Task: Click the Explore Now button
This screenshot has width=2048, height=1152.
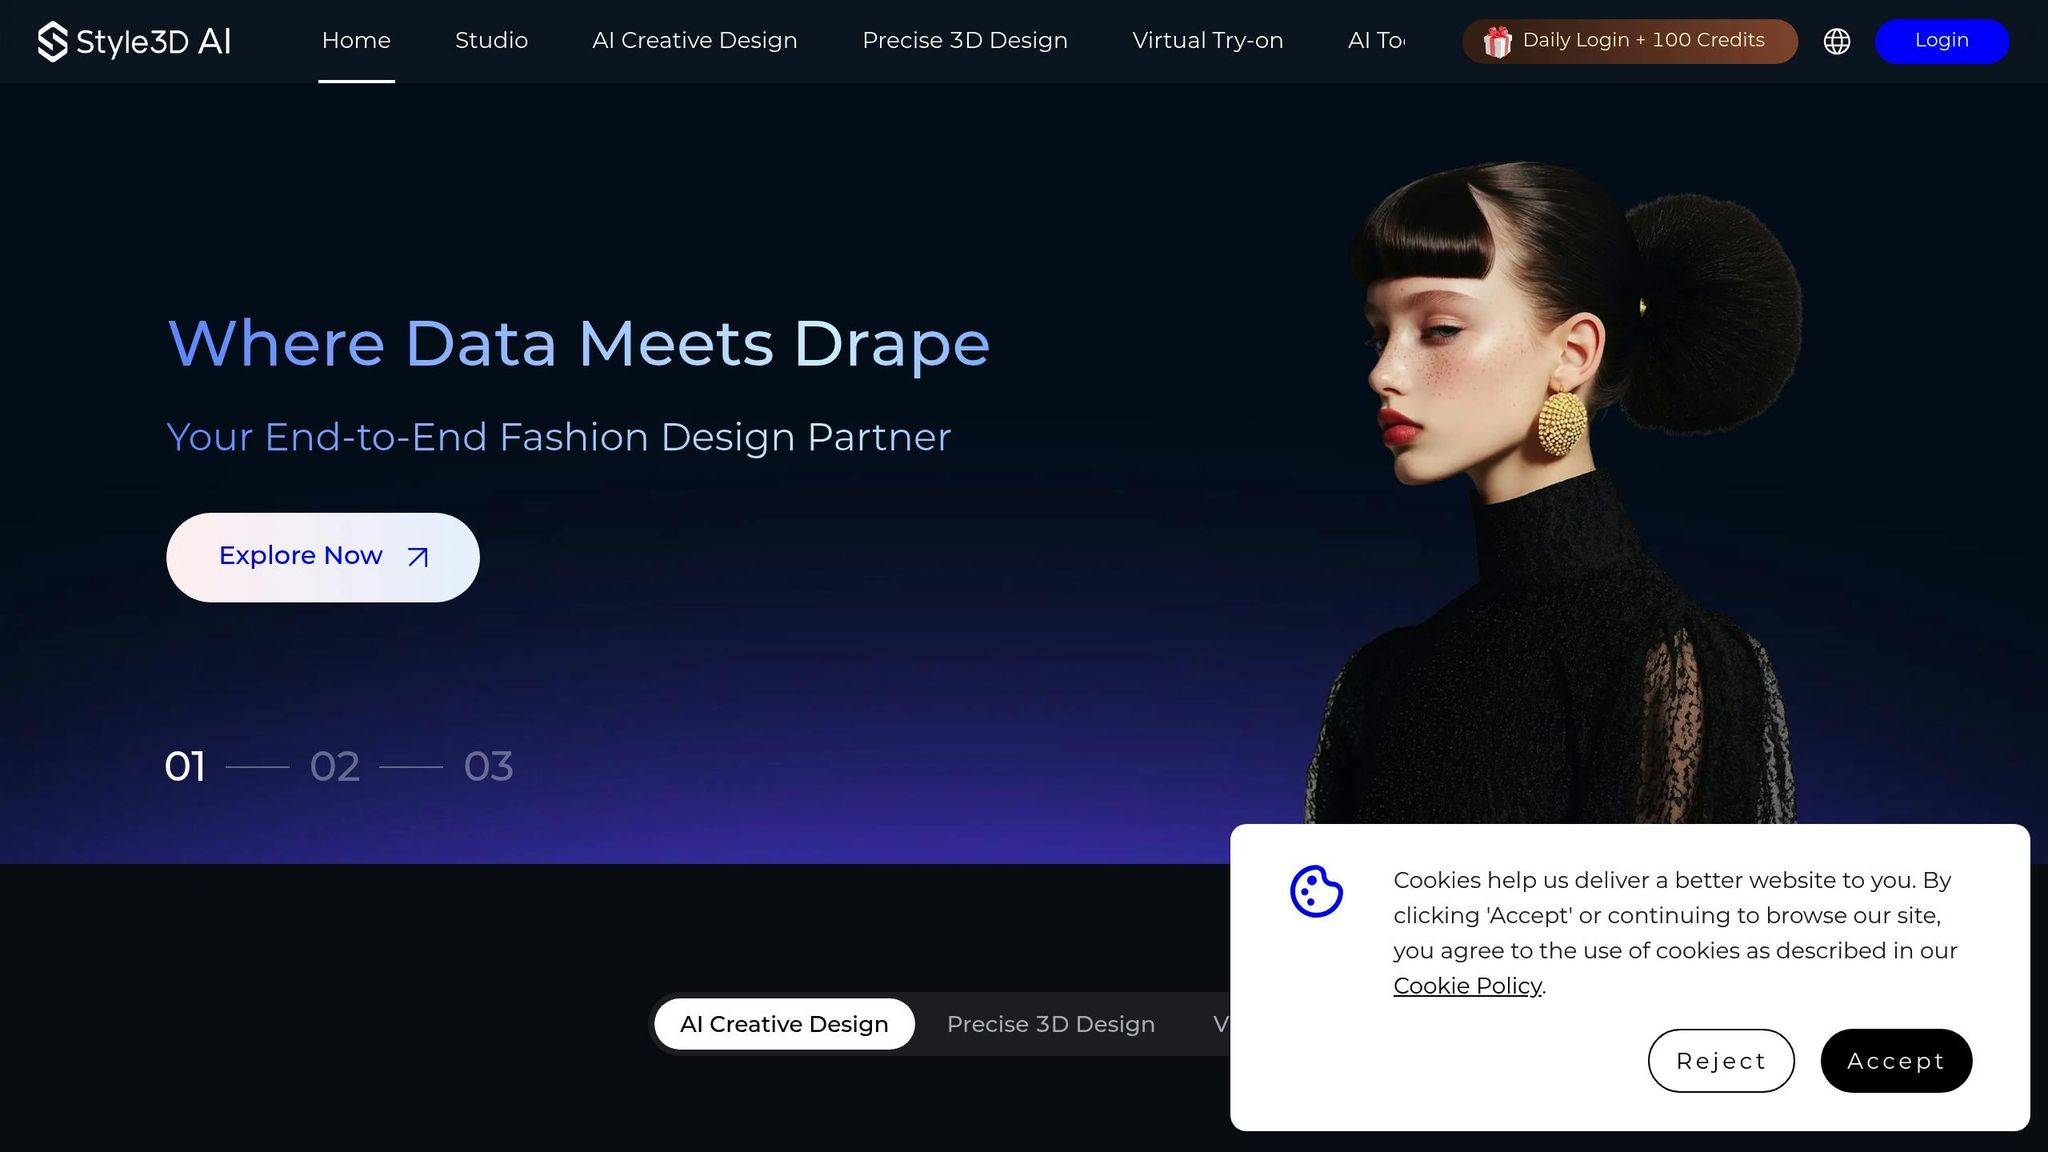Action: coord(322,557)
